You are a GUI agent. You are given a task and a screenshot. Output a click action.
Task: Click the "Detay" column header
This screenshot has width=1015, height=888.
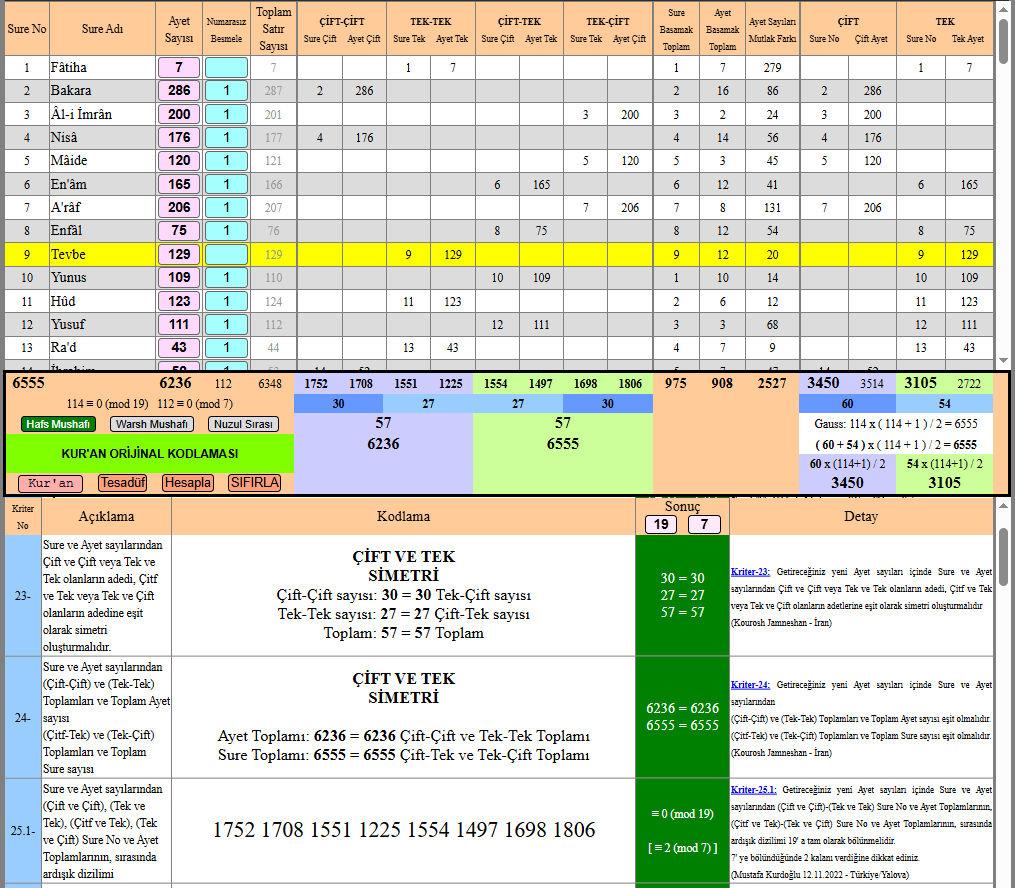(x=861, y=516)
